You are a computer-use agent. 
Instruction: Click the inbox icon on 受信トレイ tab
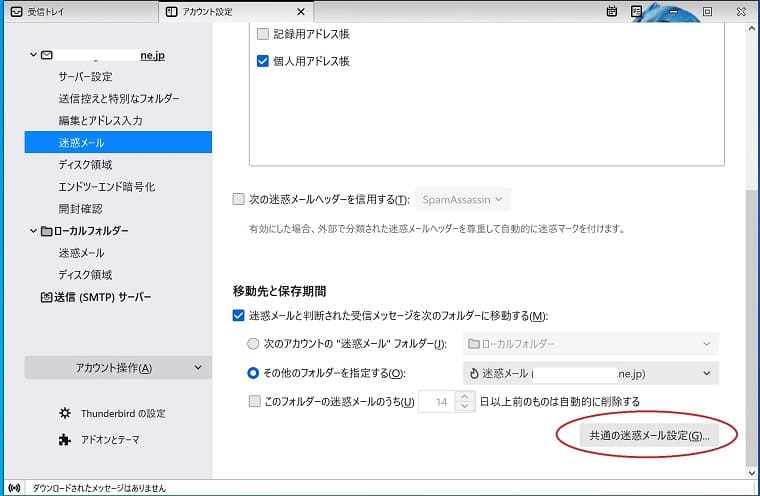[x=16, y=12]
